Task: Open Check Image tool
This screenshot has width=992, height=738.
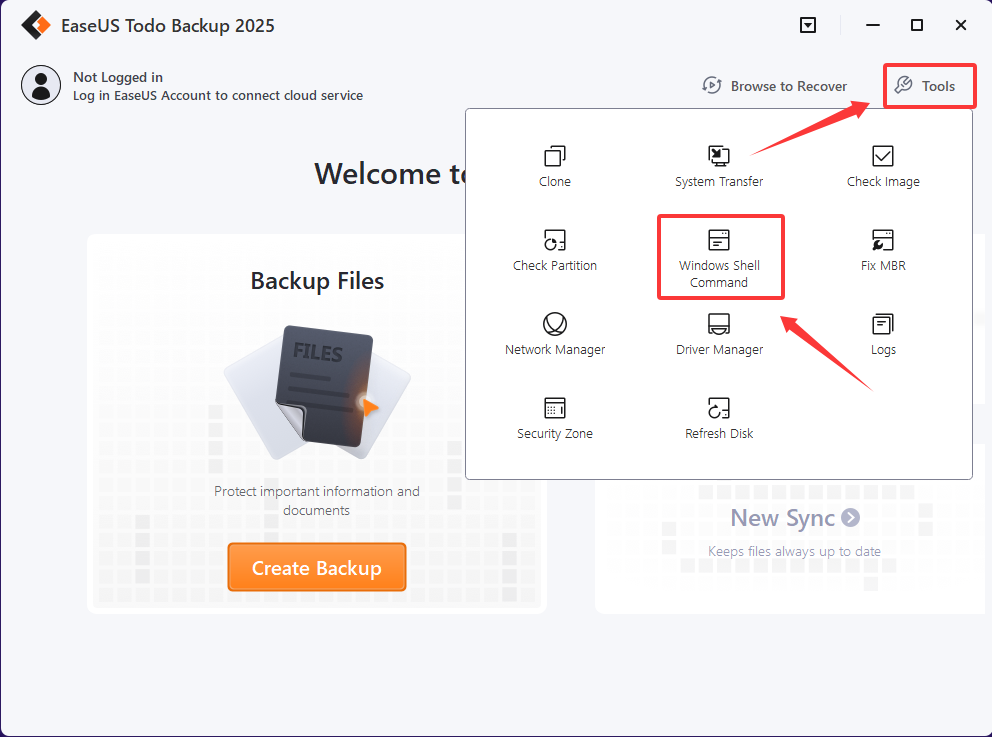Action: [x=883, y=167]
